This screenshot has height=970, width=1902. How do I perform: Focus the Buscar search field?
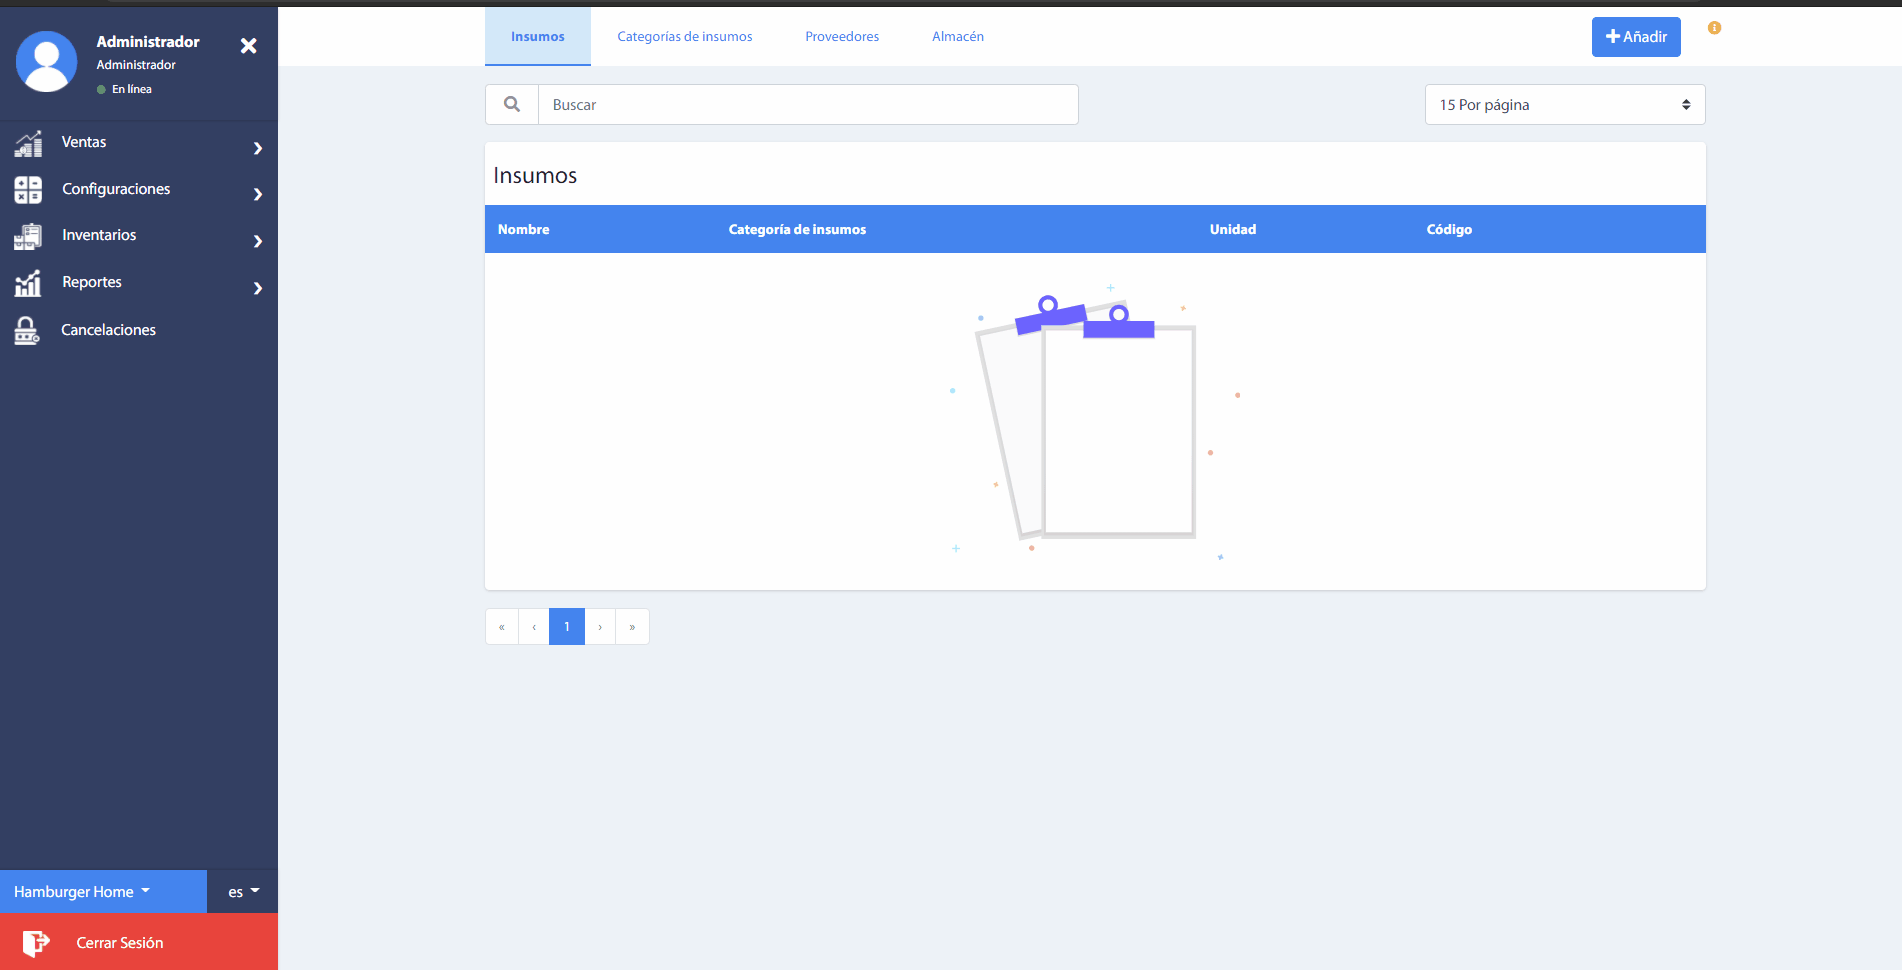pyautogui.click(x=808, y=105)
